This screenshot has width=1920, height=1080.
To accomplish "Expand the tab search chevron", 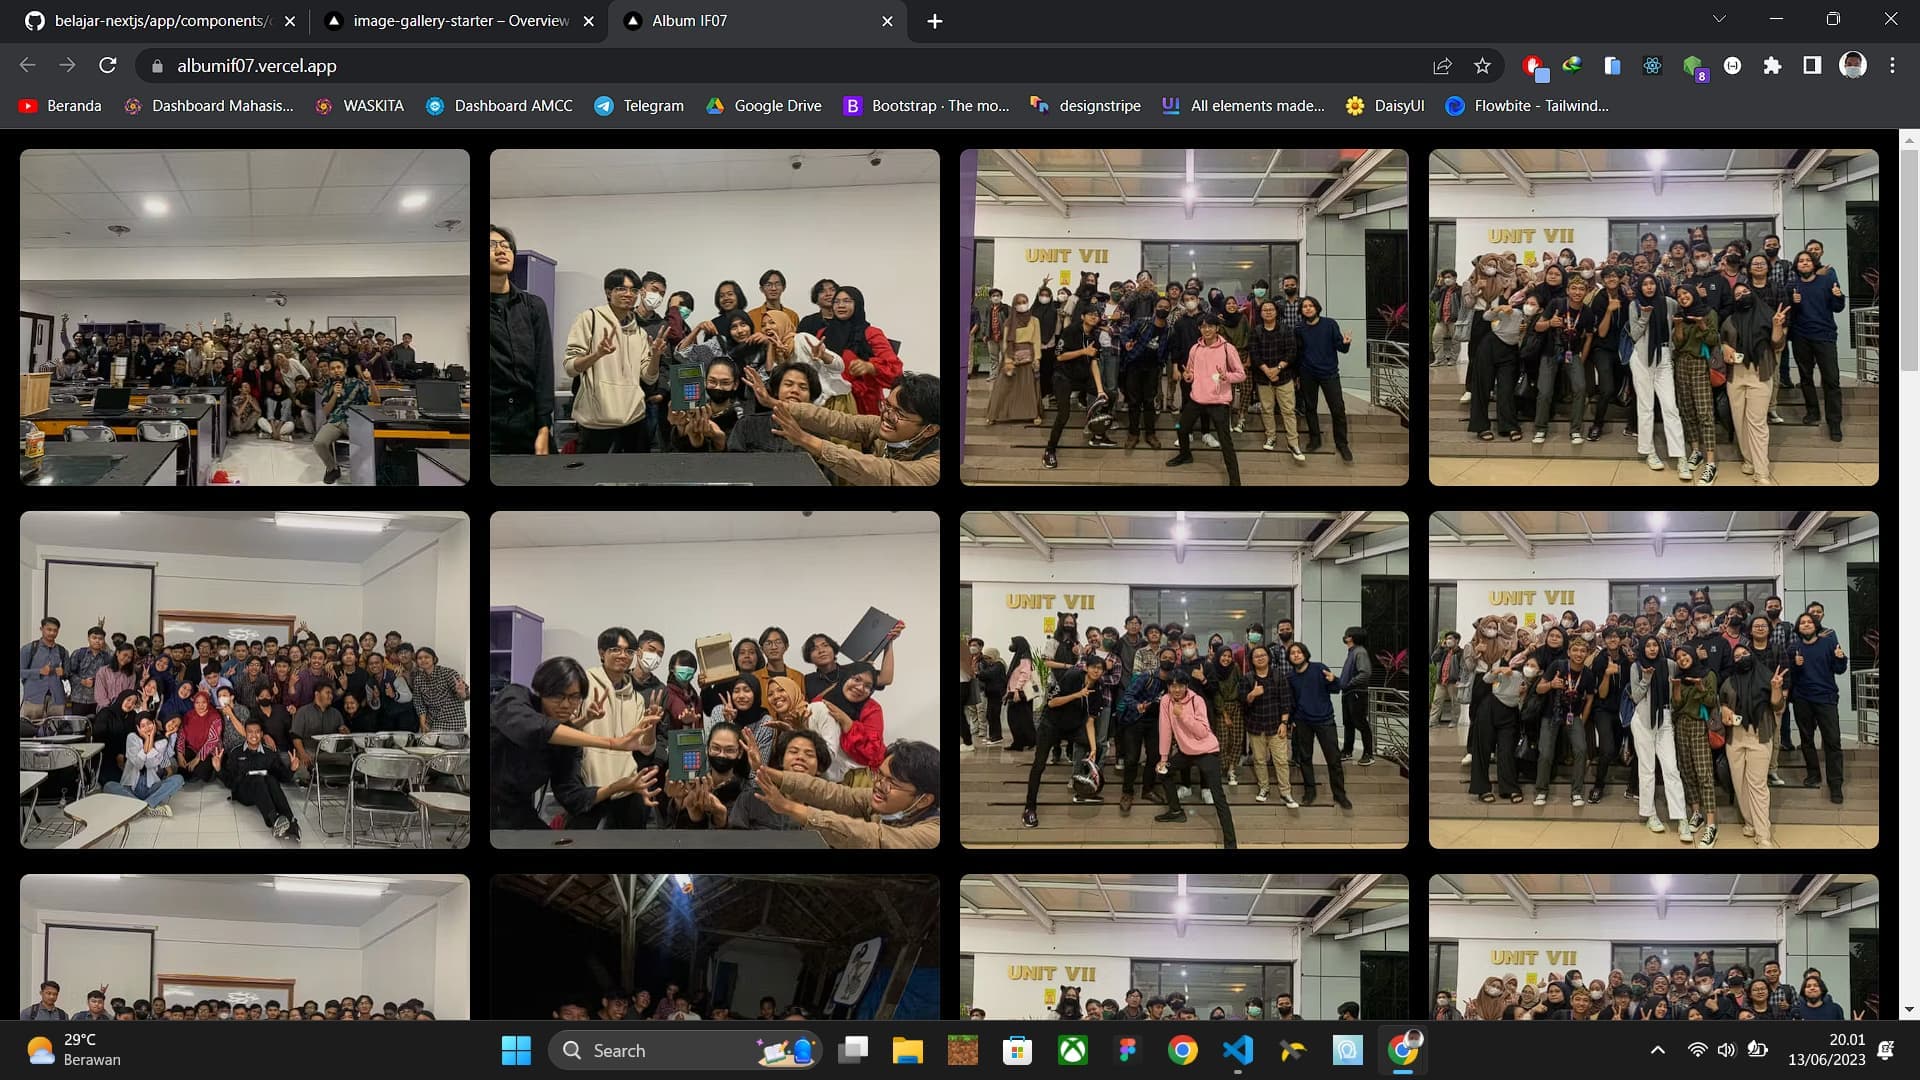I will pos(1719,19).
